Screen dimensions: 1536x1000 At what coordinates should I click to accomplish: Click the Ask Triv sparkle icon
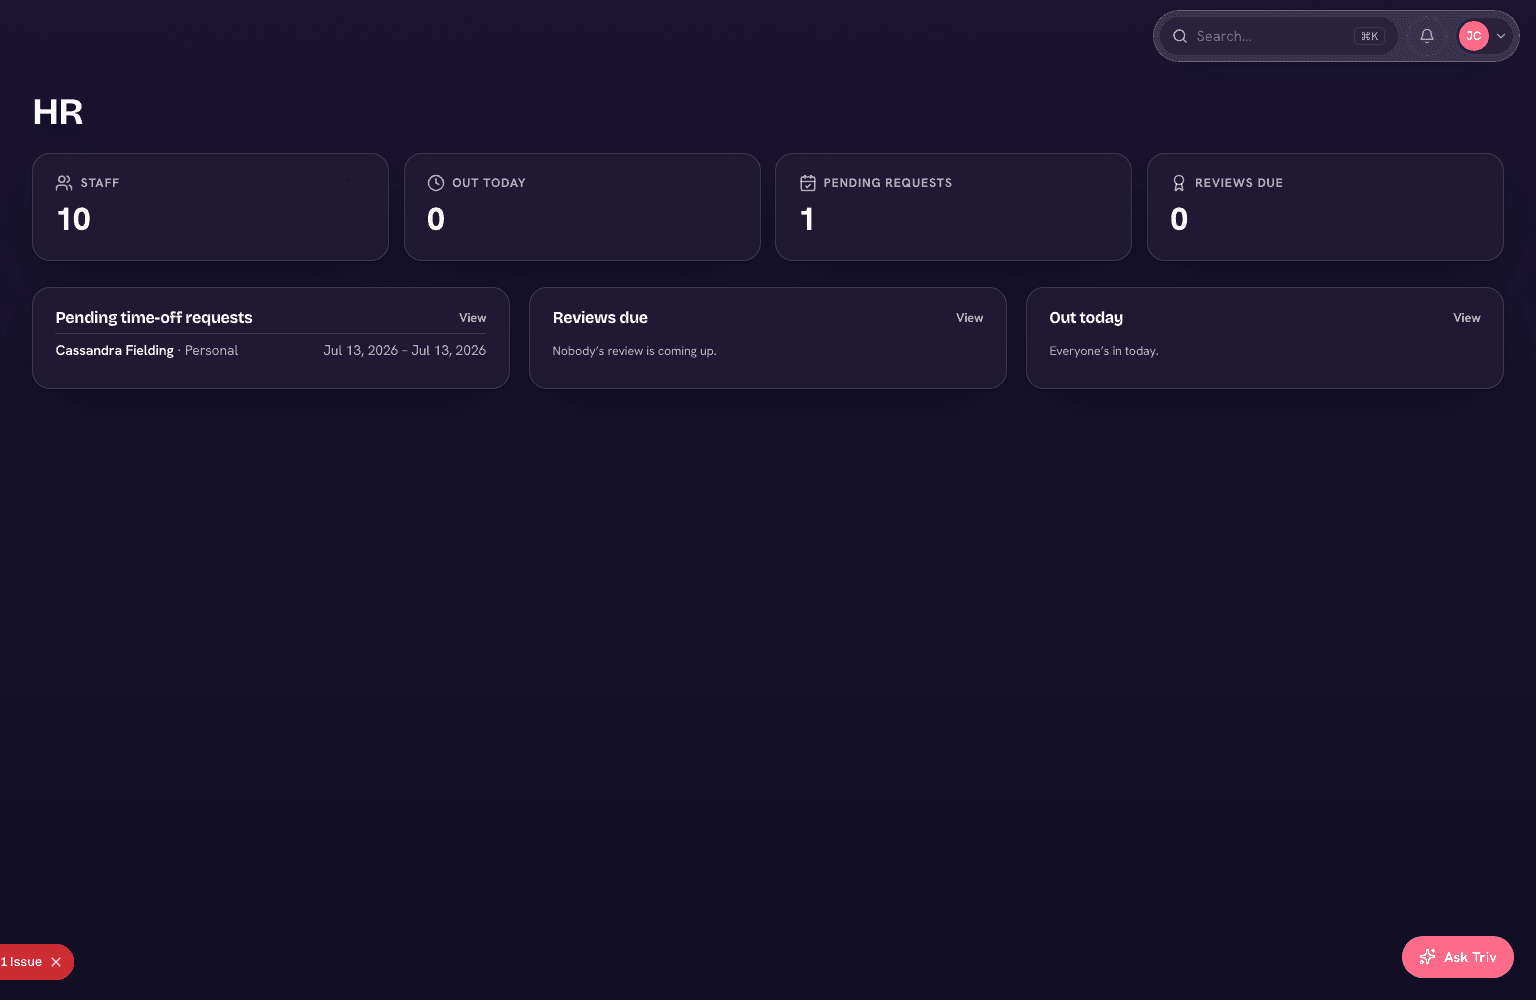[x=1427, y=957]
